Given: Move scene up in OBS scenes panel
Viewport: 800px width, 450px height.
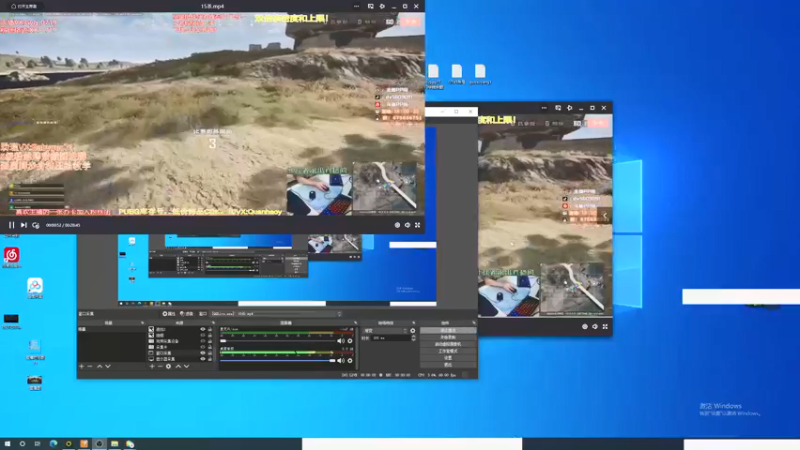Looking at the screenshot, I should coord(99,366).
